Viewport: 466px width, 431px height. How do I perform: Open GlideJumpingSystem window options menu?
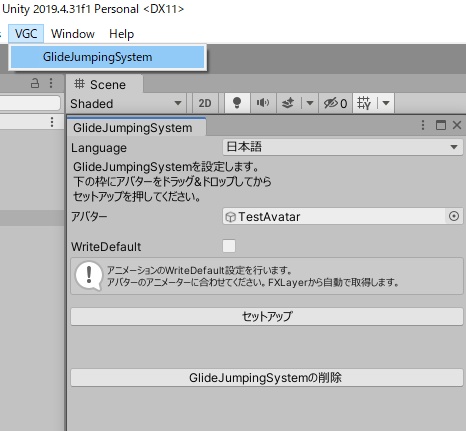[x=423, y=125]
